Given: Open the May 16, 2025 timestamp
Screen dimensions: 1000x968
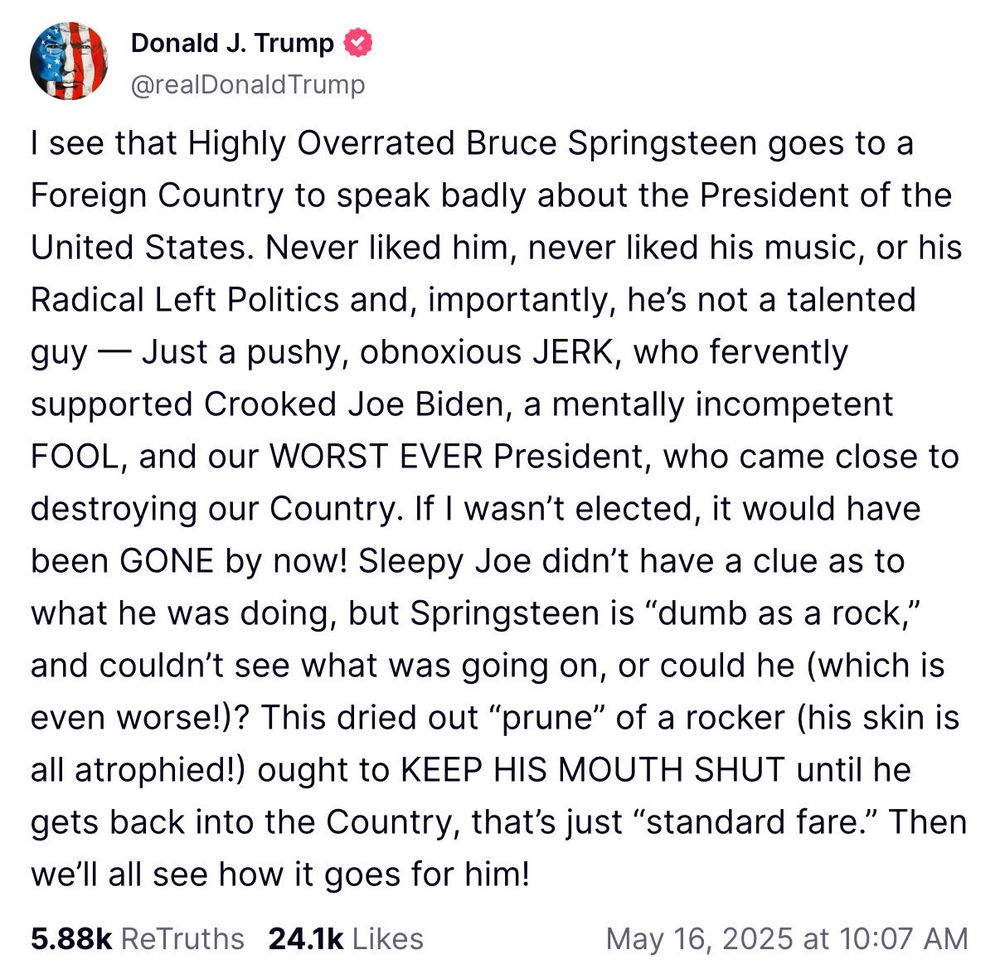Looking at the screenshot, I should pos(787,939).
